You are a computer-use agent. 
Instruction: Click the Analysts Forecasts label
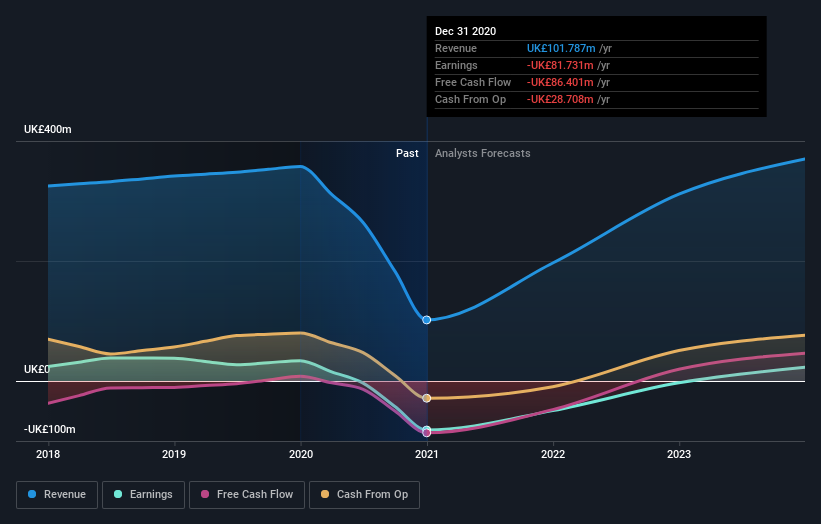click(x=482, y=153)
